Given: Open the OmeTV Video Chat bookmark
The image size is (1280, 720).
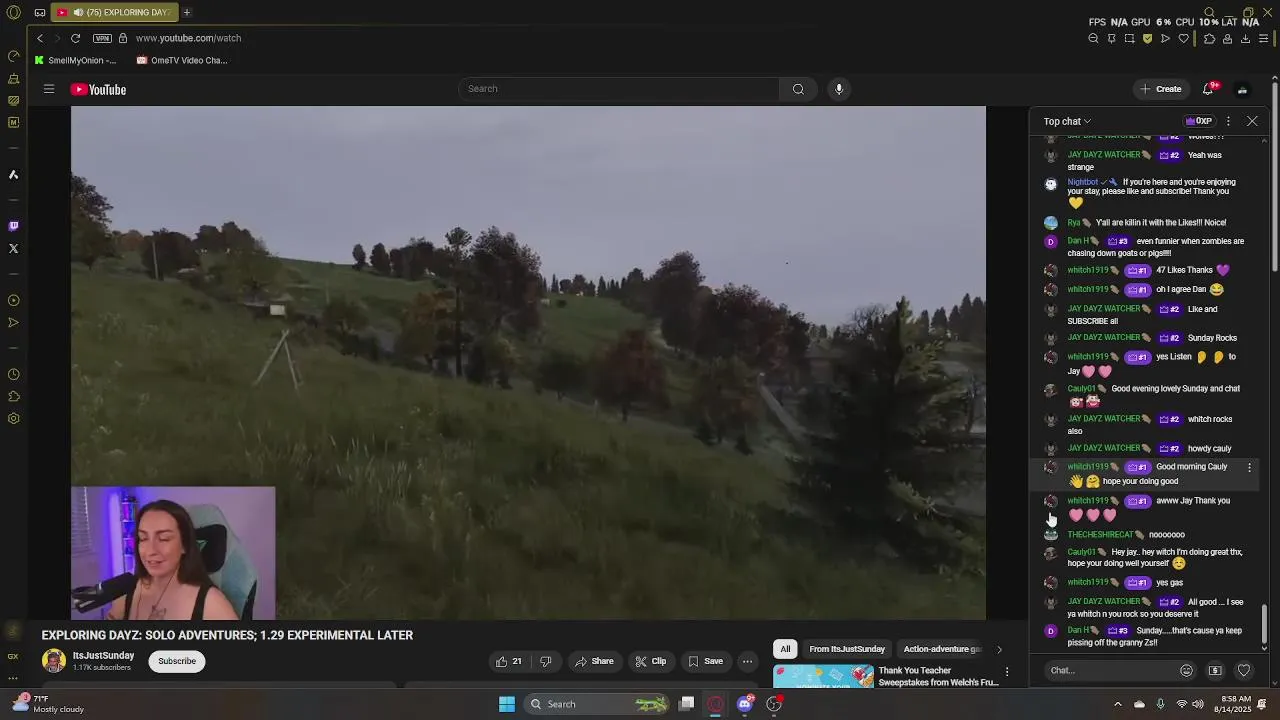Looking at the screenshot, I should click(182, 60).
